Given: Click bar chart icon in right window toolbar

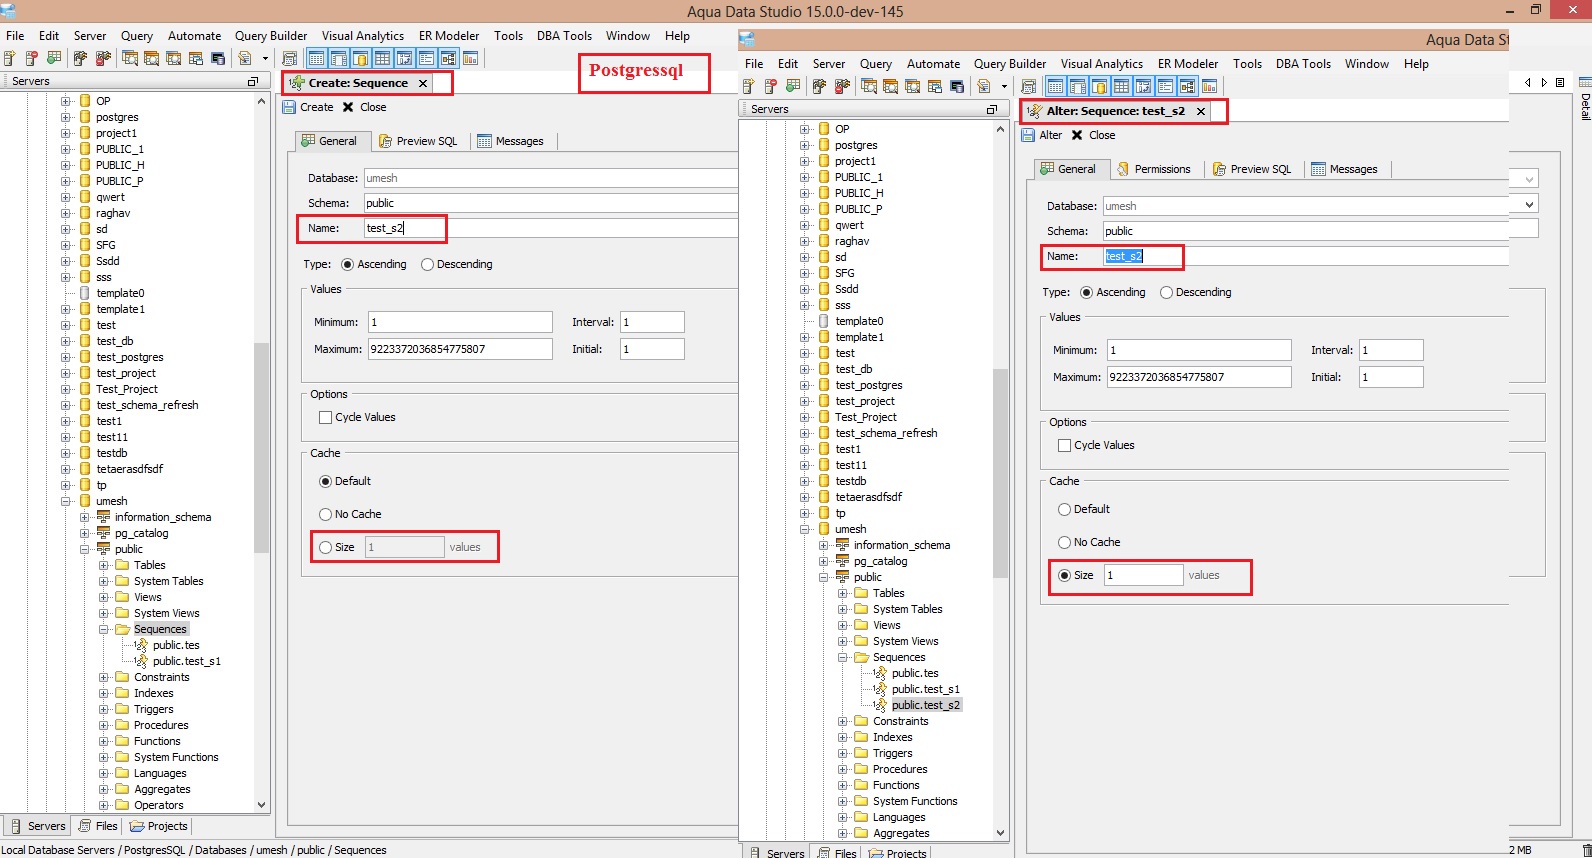Looking at the screenshot, I should click(1210, 86).
